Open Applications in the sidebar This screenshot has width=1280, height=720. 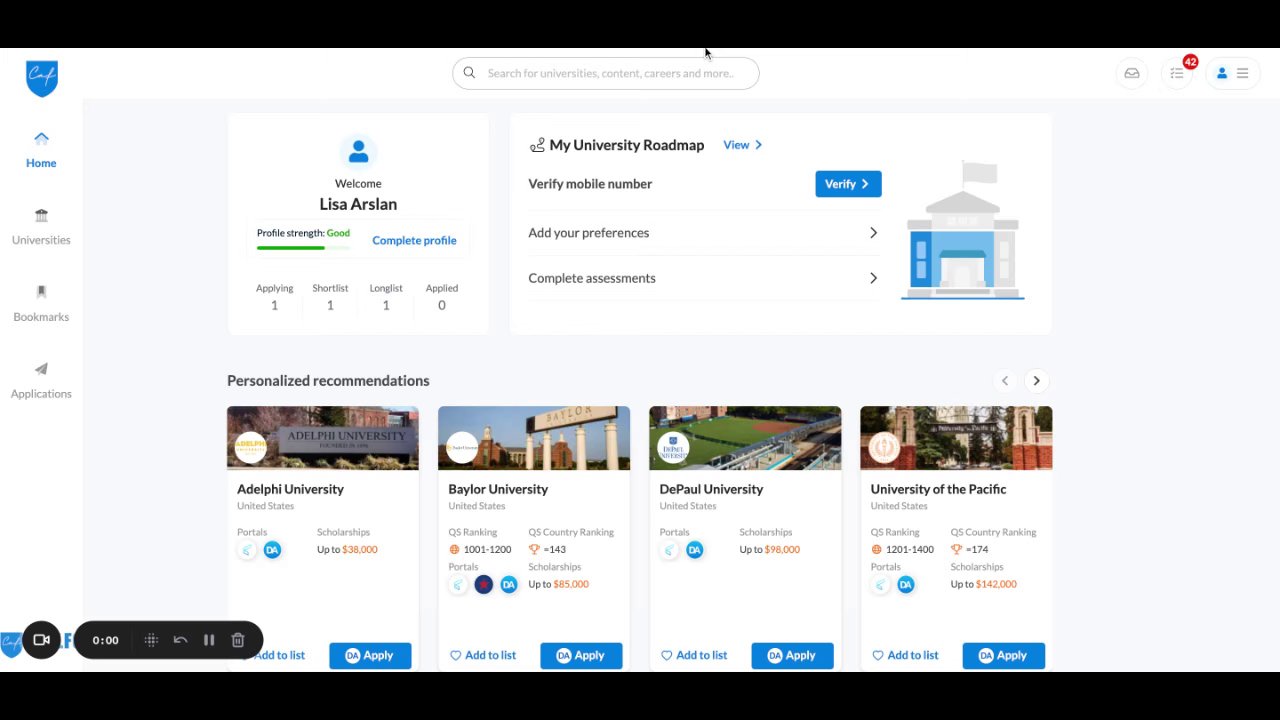point(41,381)
